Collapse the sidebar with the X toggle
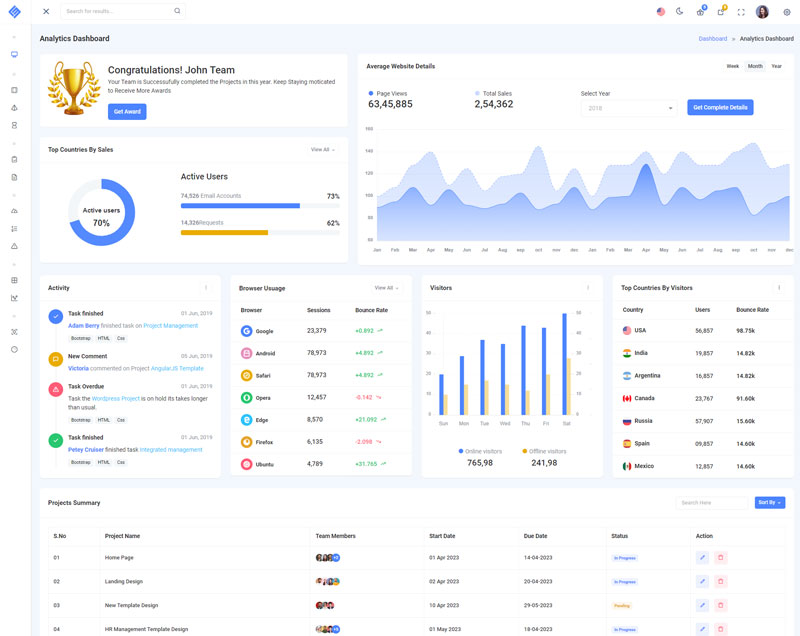 click(x=46, y=11)
